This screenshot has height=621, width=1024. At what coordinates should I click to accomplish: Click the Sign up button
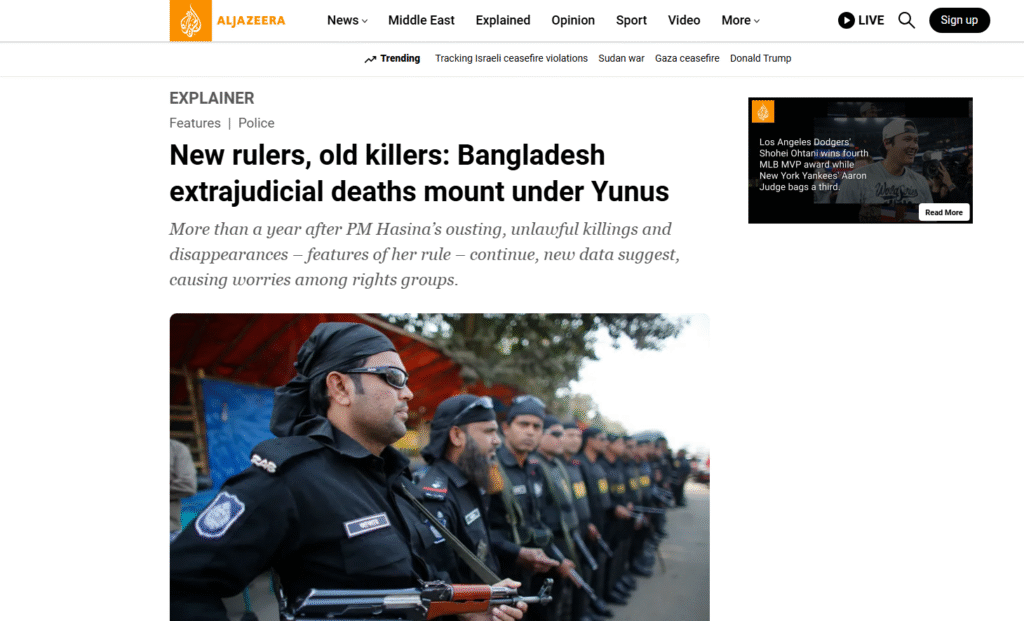(959, 20)
